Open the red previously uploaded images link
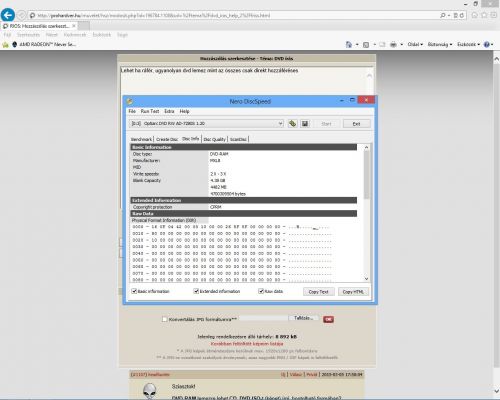The height and width of the screenshot is (400, 500). coord(247,344)
